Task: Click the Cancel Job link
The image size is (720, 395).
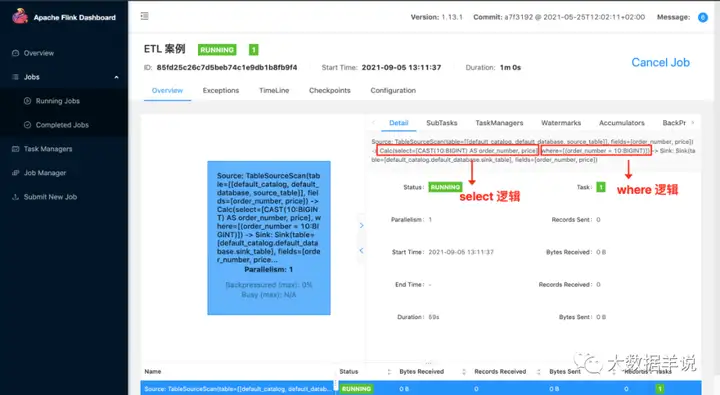Action: pos(660,62)
